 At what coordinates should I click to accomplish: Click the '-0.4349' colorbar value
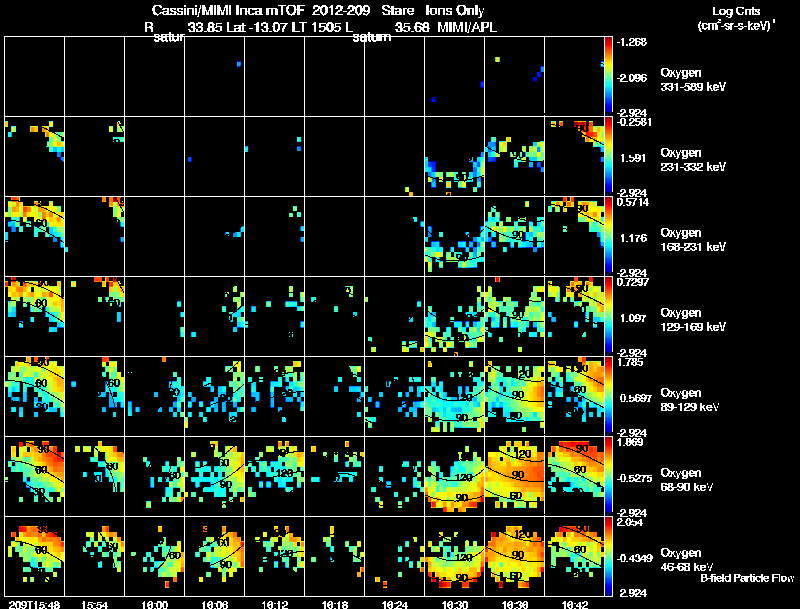tap(635, 559)
